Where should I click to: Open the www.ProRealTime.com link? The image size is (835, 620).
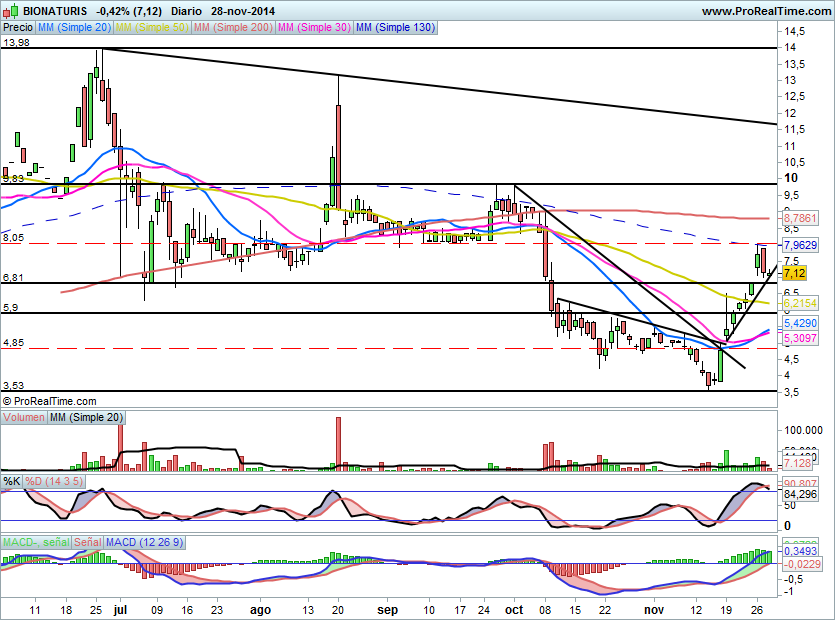point(767,11)
